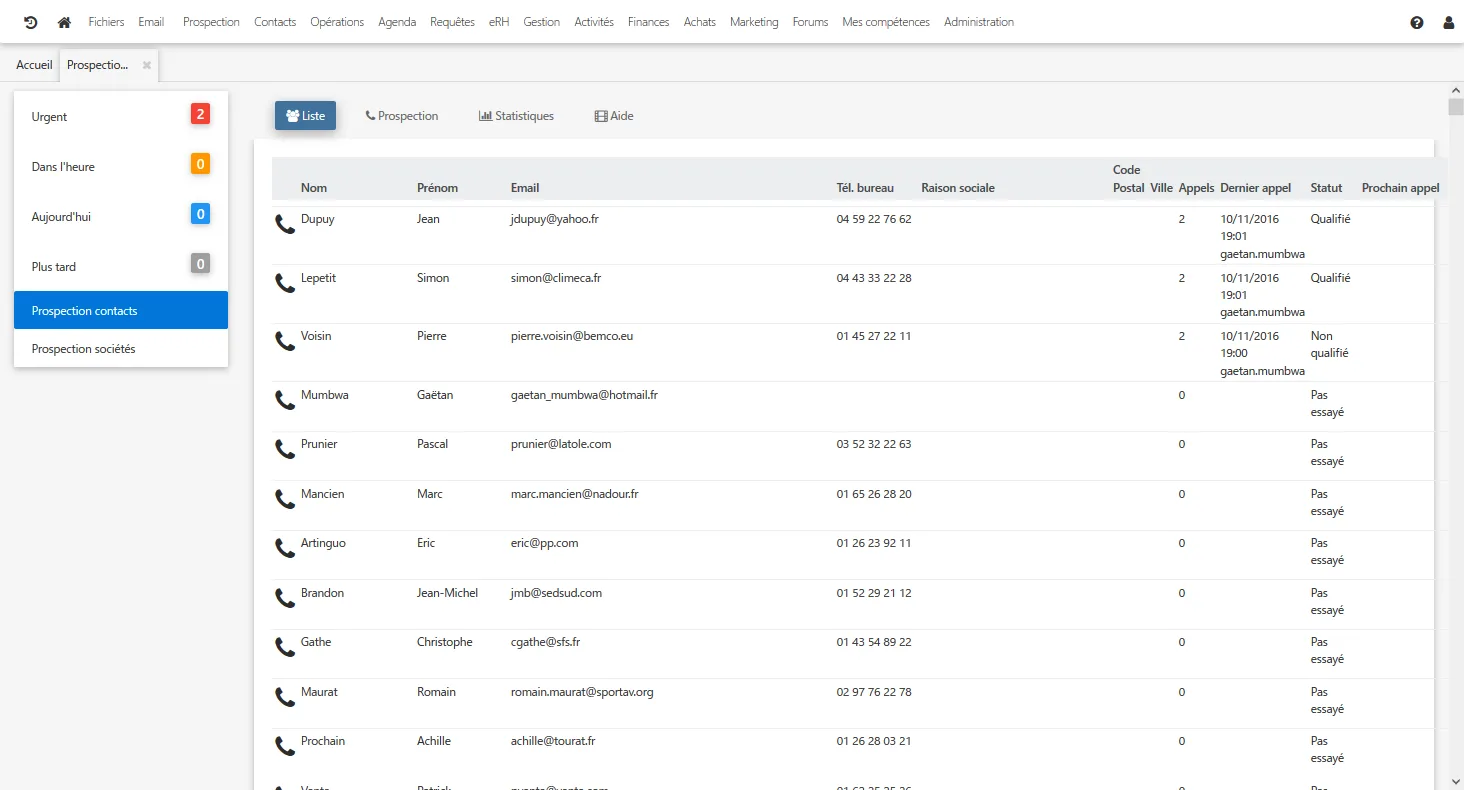Click the scrollbar up arrow
The image size is (1464, 790).
coord(1456,91)
